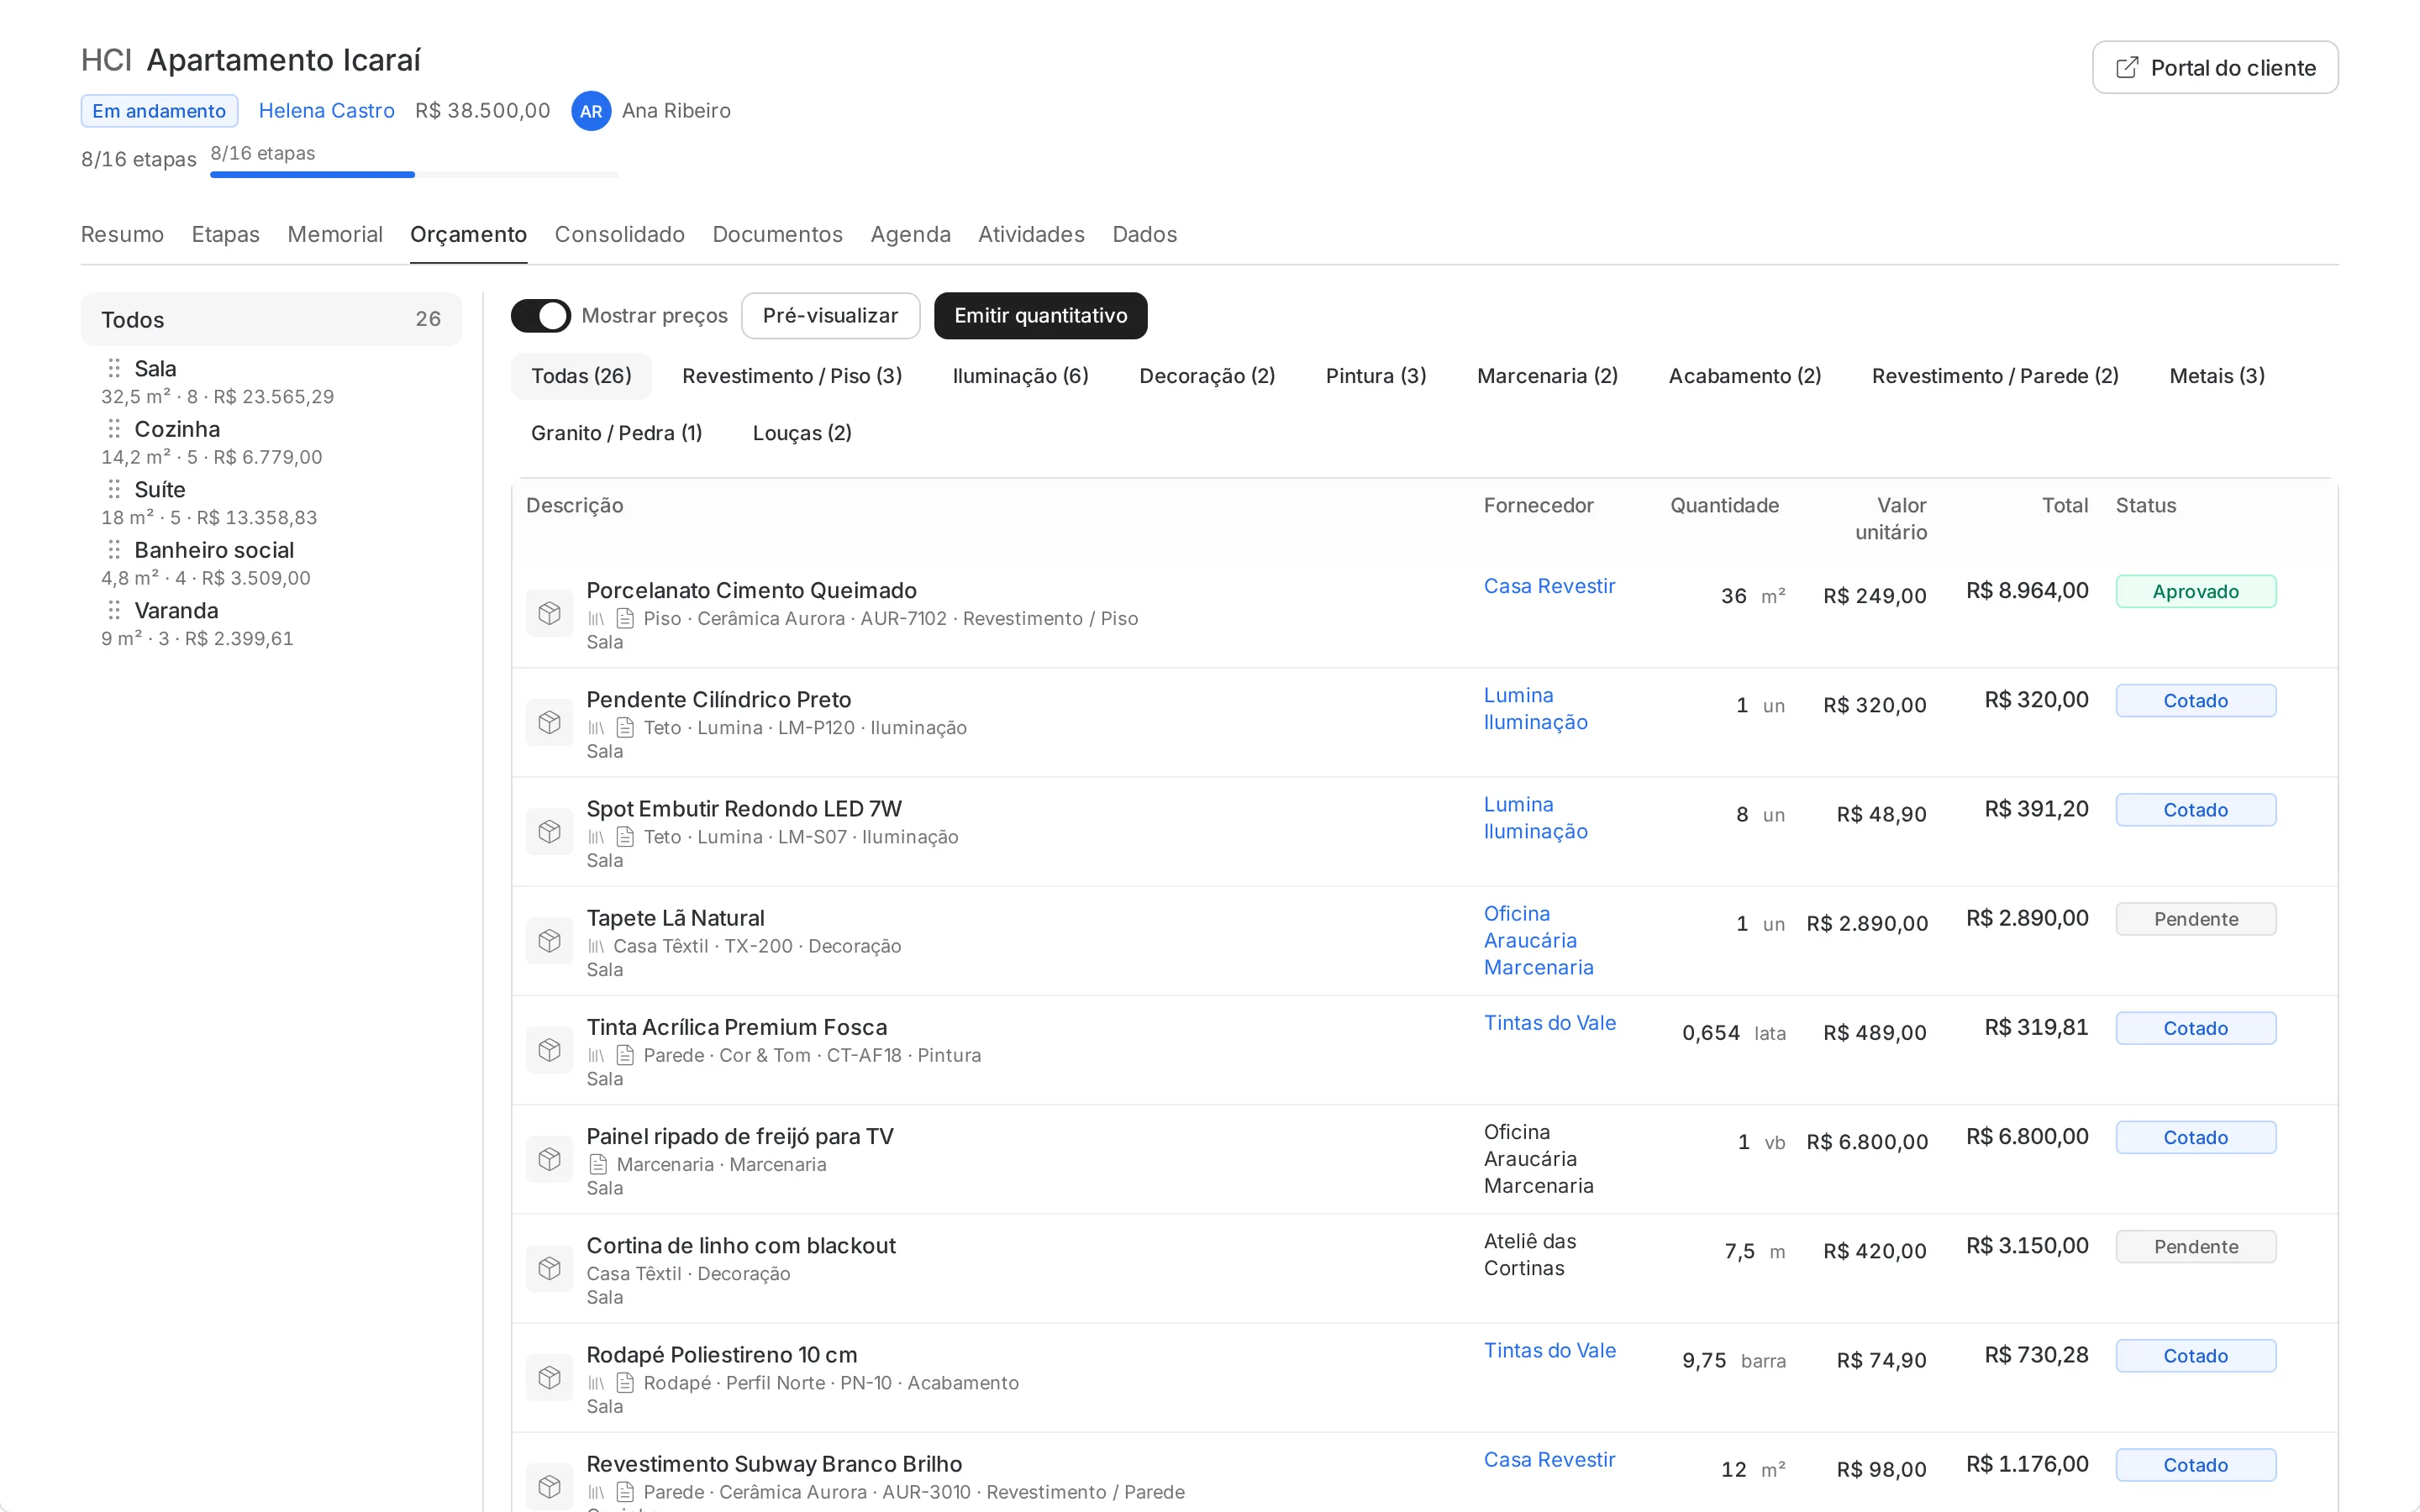The image size is (2420, 1512).
Task: Switch to the Consolidado tab
Action: tap(619, 234)
